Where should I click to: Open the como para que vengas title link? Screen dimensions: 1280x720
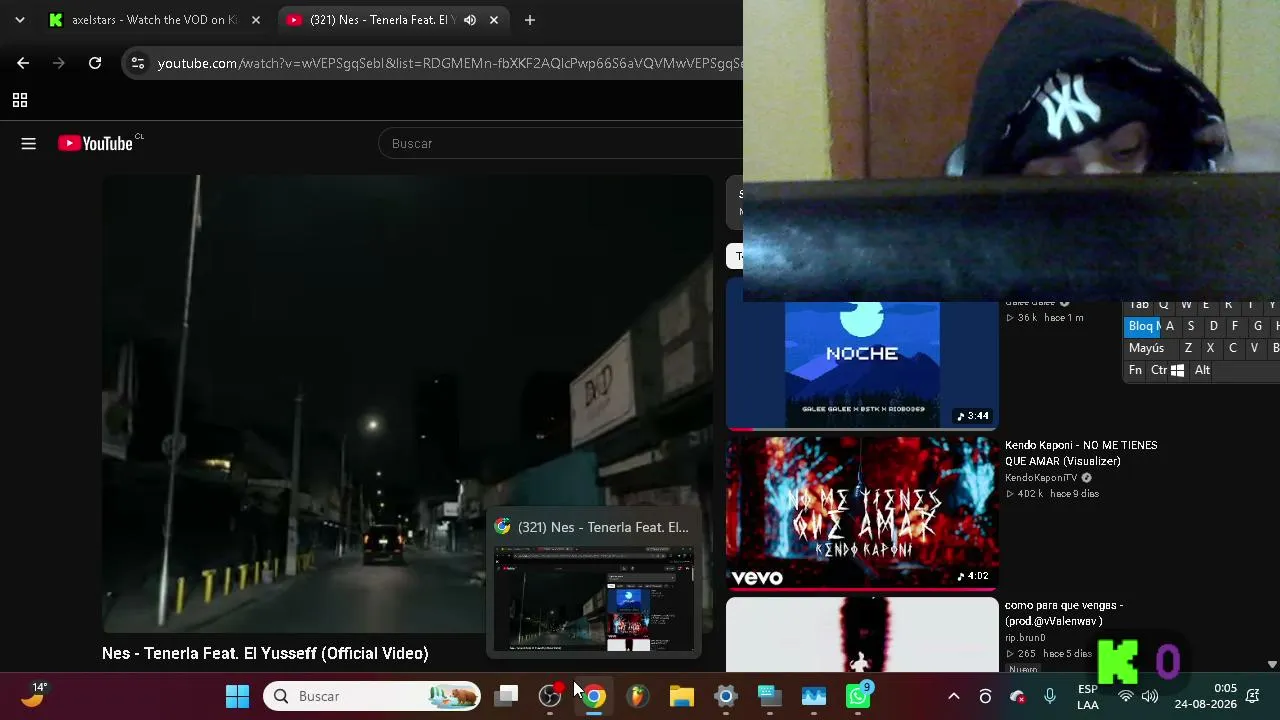click(1064, 613)
